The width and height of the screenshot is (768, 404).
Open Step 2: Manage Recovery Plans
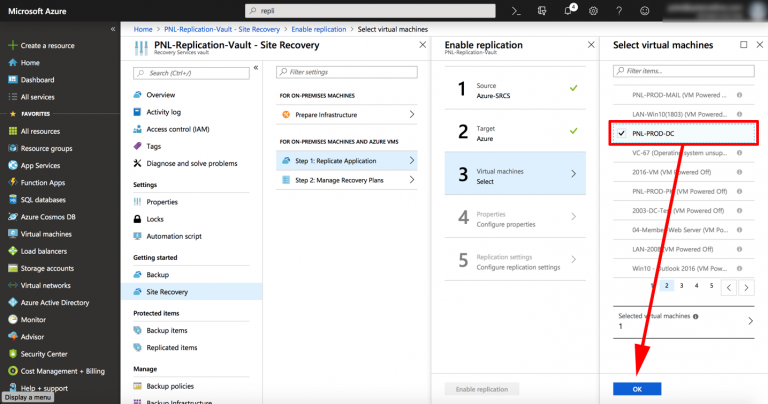coord(347,180)
